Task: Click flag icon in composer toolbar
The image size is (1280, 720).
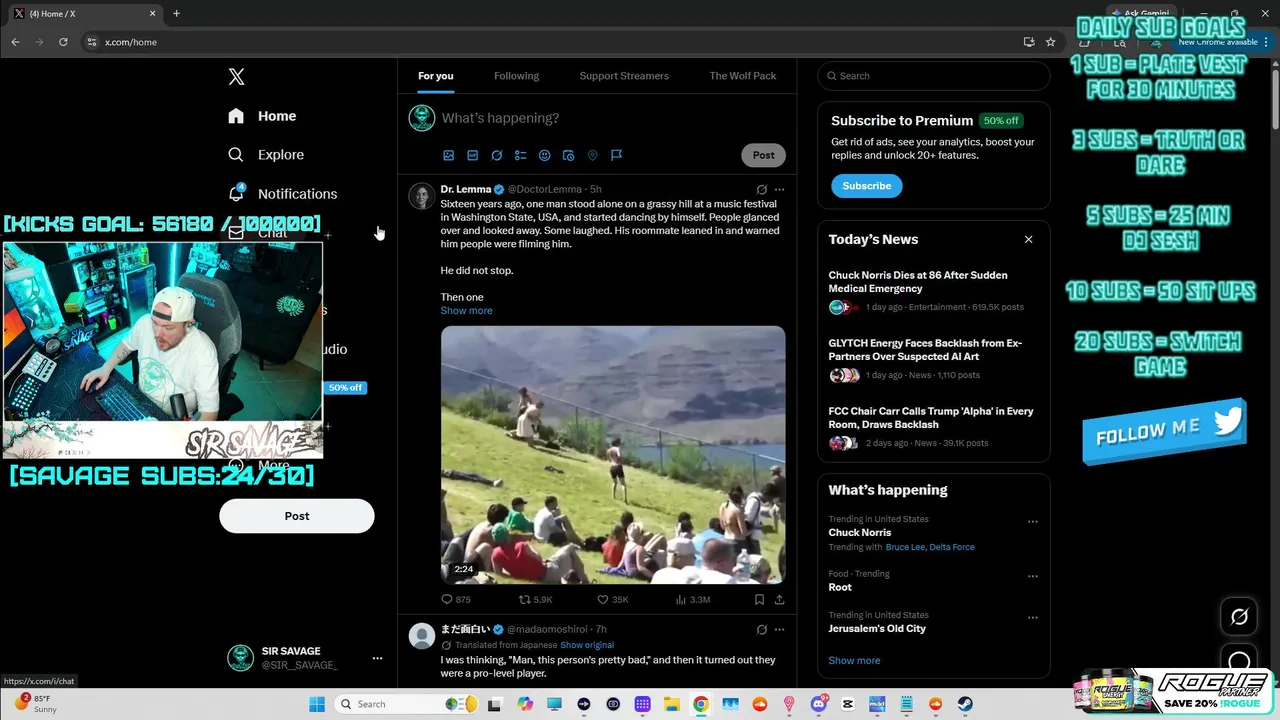Action: [x=617, y=155]
